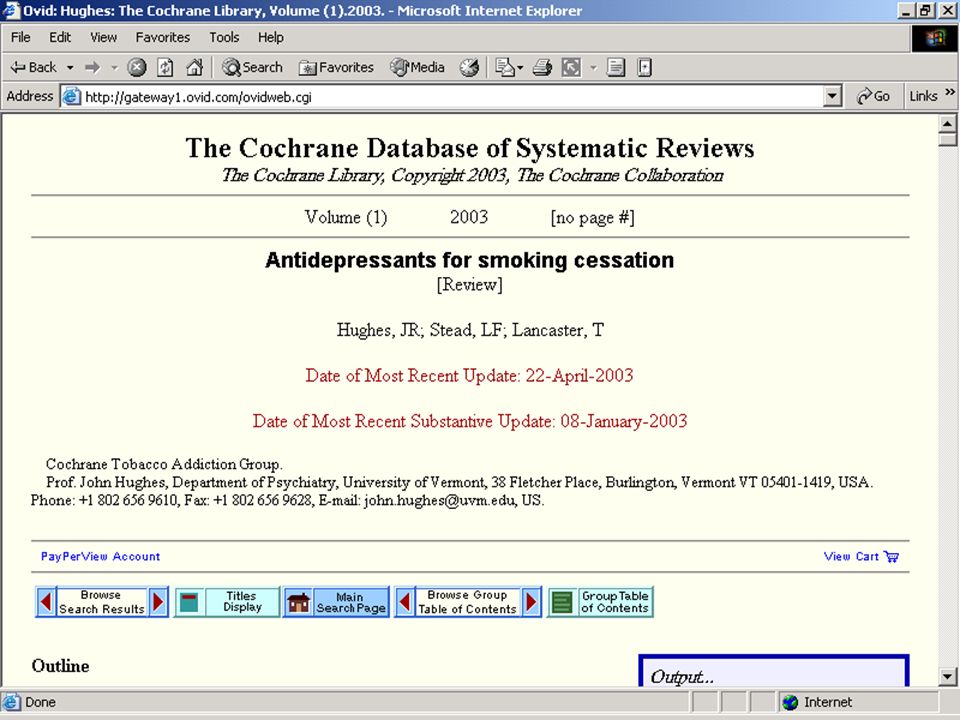Click the last icon in the browser toolbar
This screenshot has height=720, width=960.
pos(644,67)
